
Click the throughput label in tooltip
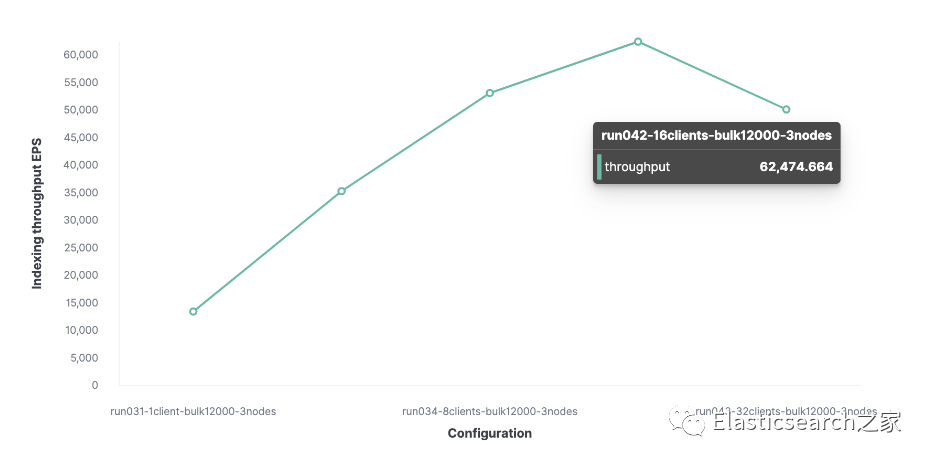point(637,167)
